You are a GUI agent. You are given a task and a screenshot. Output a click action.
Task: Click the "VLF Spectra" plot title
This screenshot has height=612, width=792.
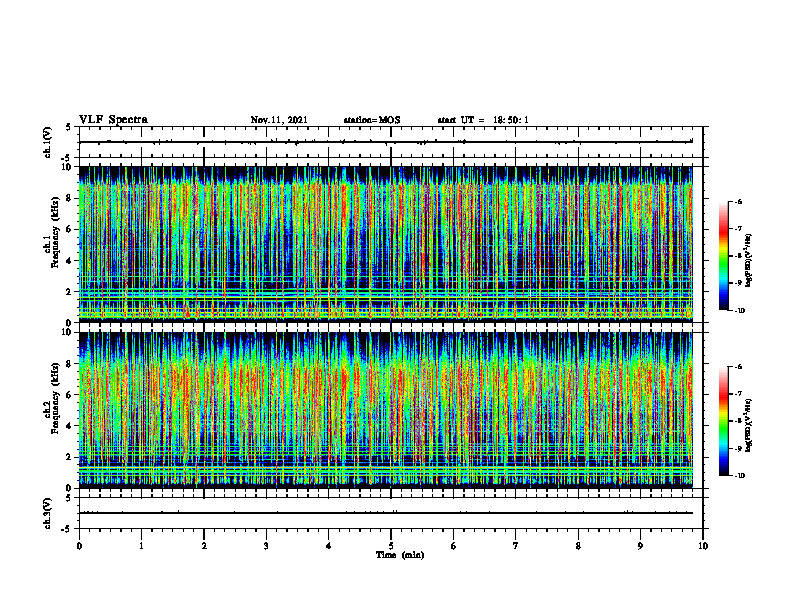click(x=113, y=120)
